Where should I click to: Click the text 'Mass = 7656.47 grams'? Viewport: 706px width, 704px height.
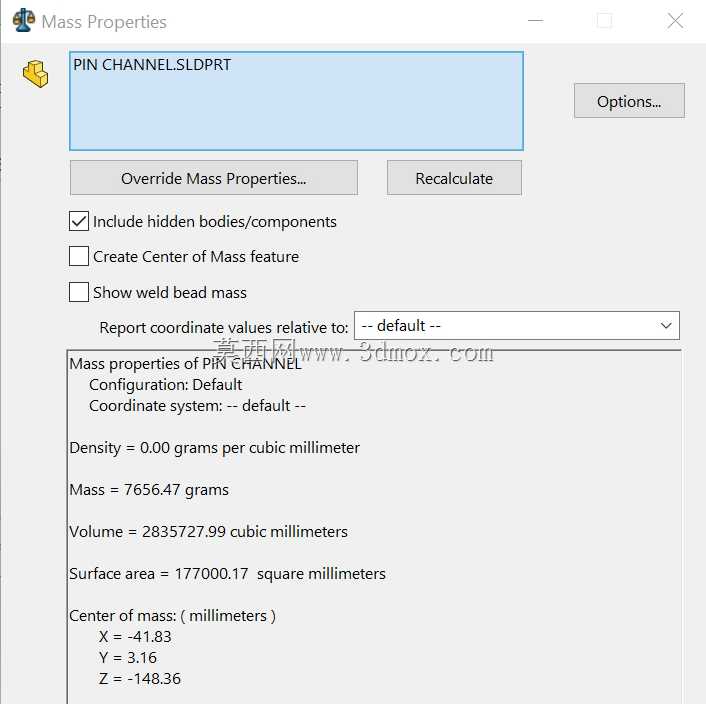pos(149,490)
